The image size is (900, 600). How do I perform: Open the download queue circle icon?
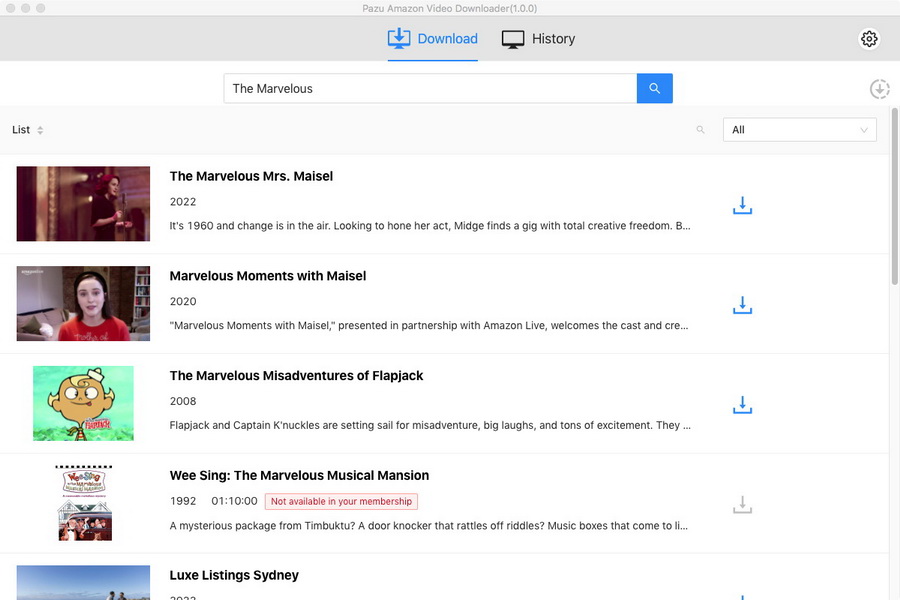coord(879,89)
